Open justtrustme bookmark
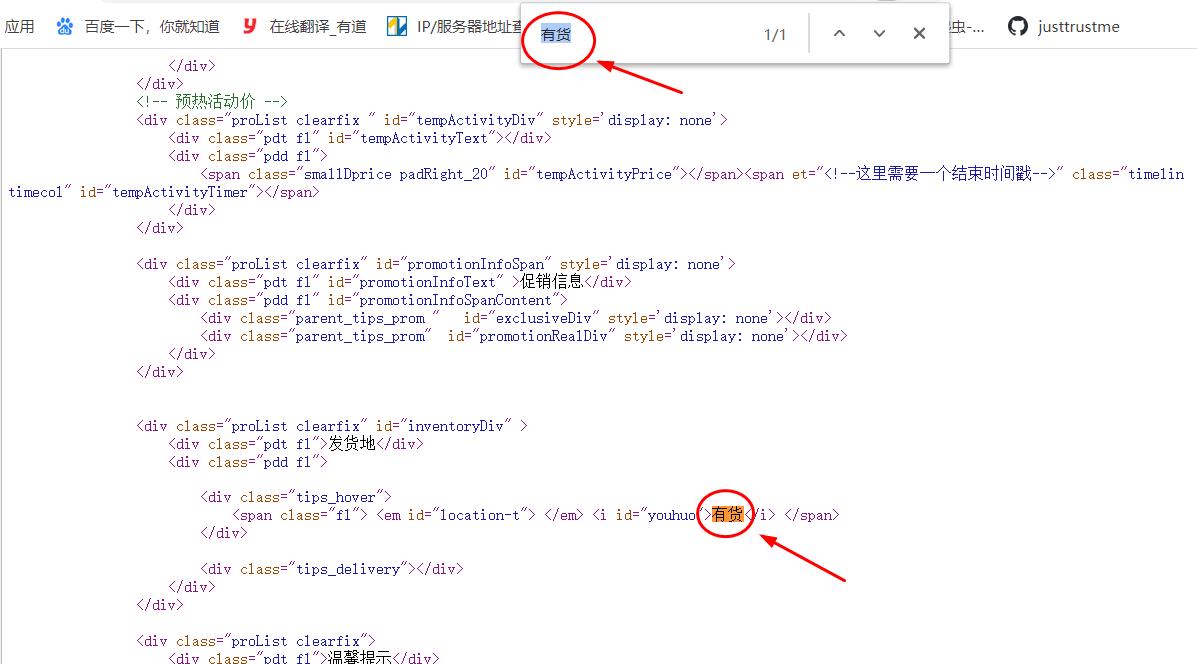 (x=1079, y=27)
